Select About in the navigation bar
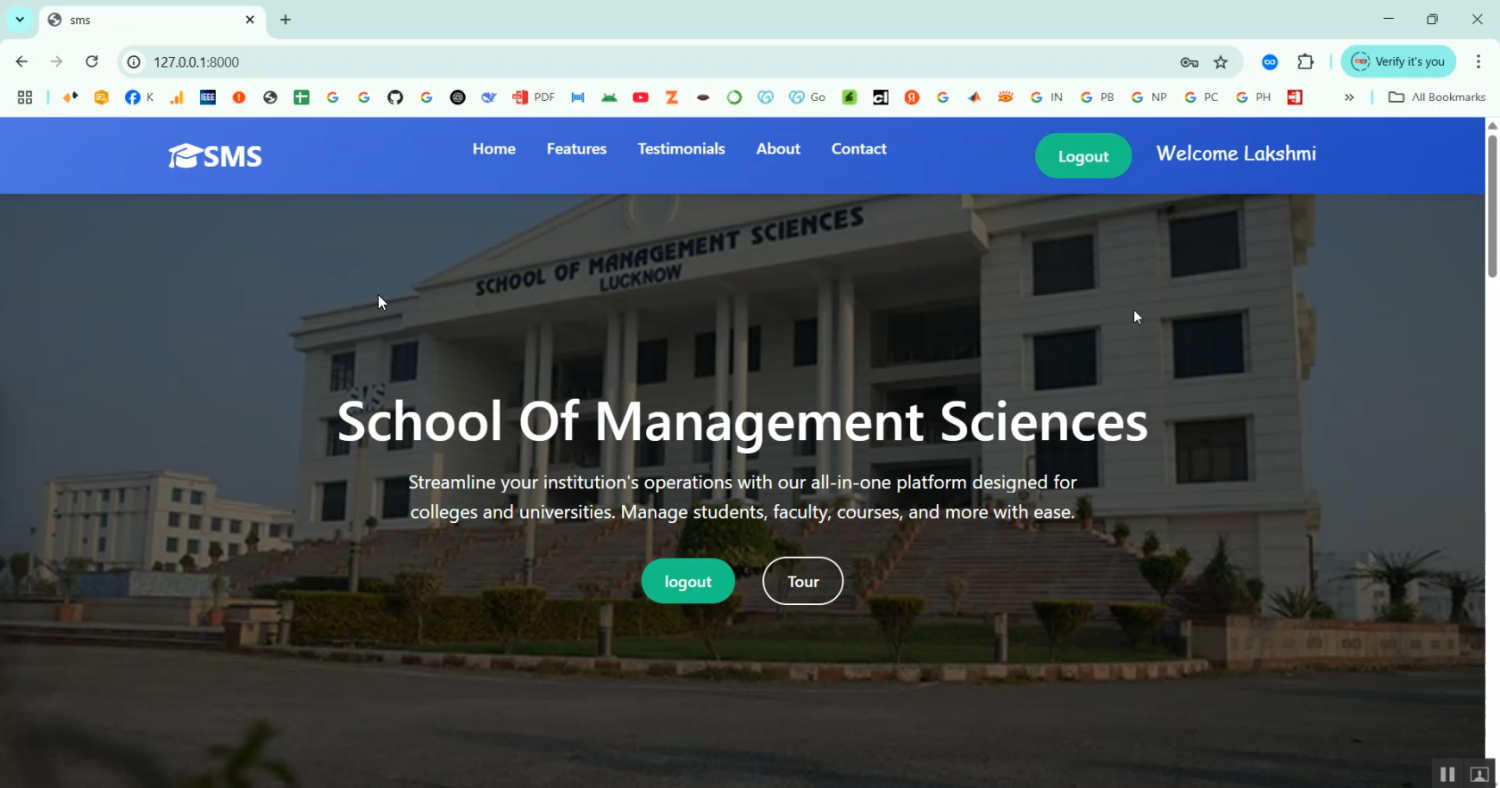 [x=778, y=149]
